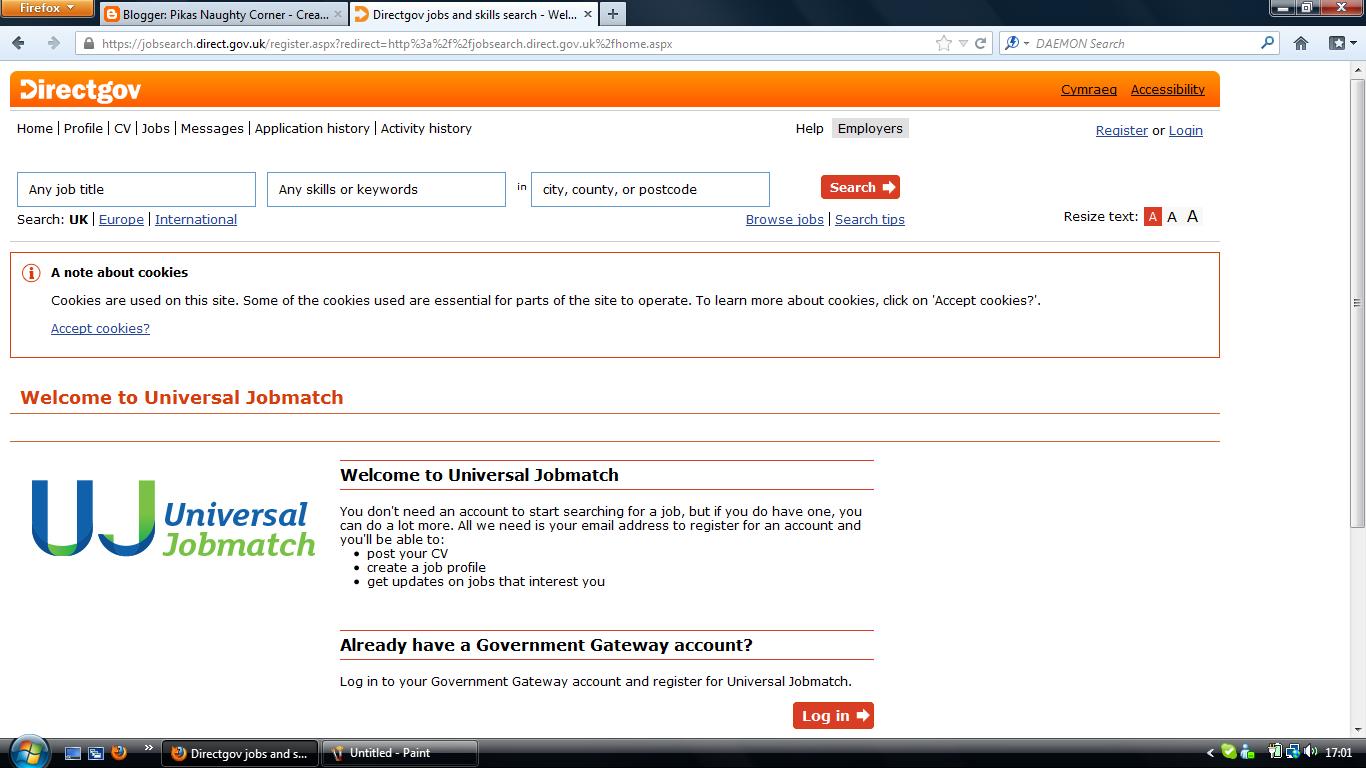
Task: Launch Firefox from the quick launch bar
Action: point(119,753)
